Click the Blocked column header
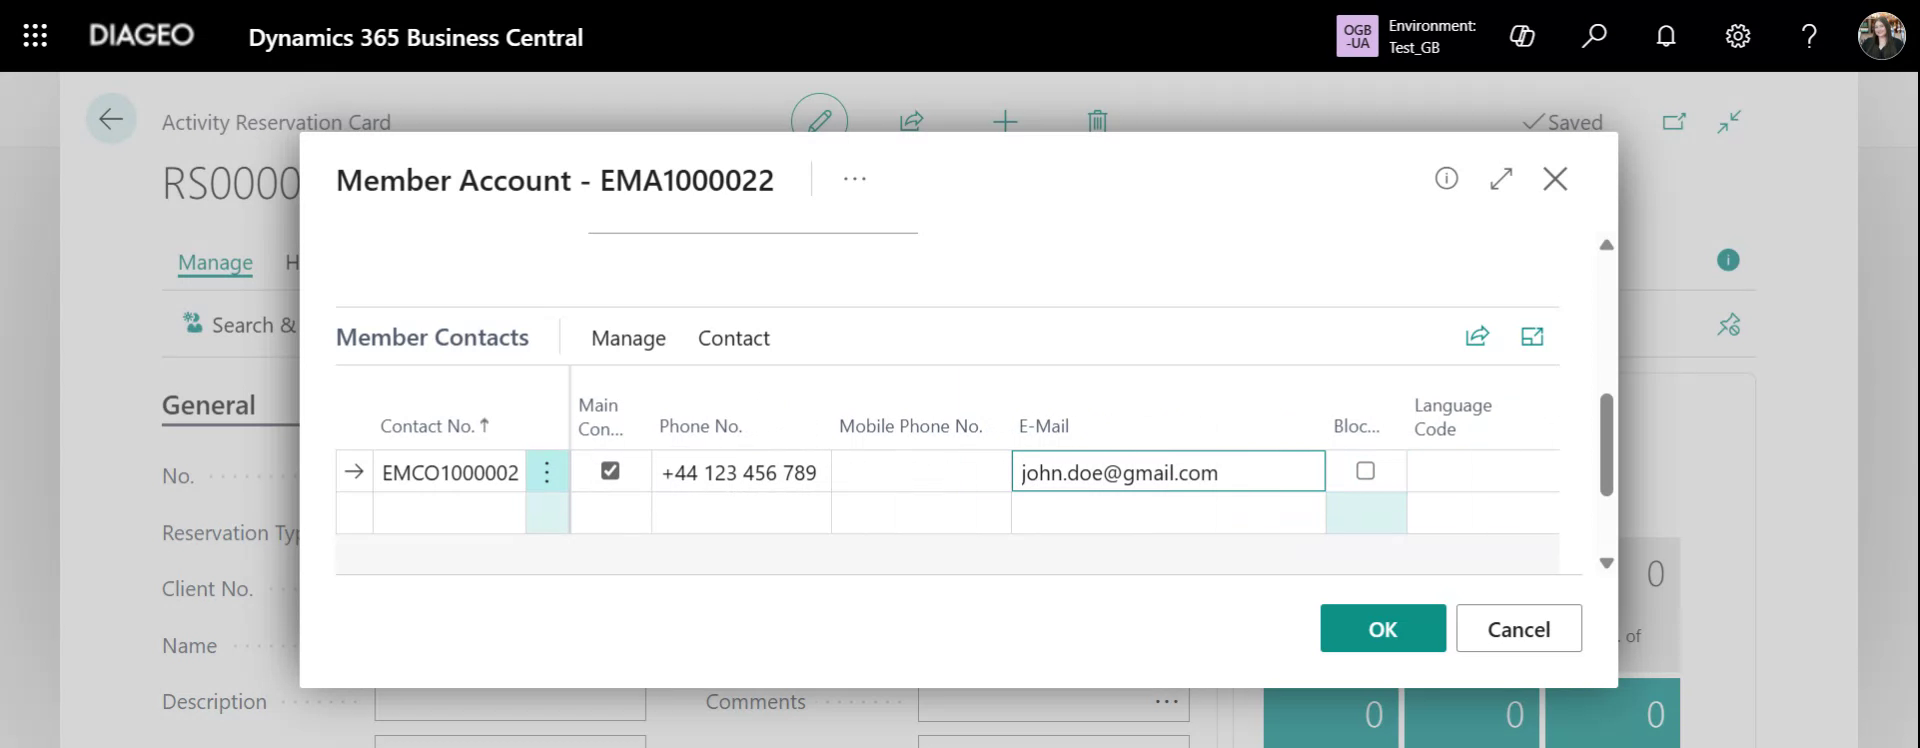The image size is (1920, 748). 1356,426
